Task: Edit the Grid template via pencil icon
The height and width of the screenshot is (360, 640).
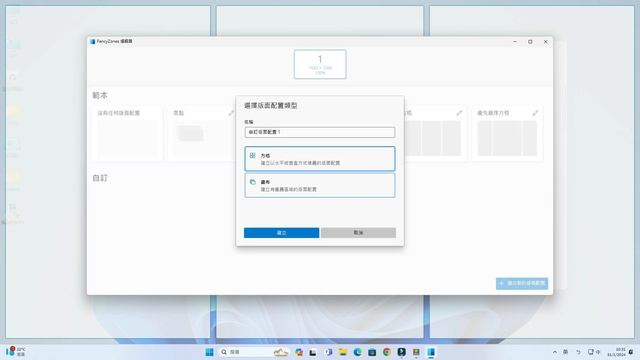Action: point(459,113)
